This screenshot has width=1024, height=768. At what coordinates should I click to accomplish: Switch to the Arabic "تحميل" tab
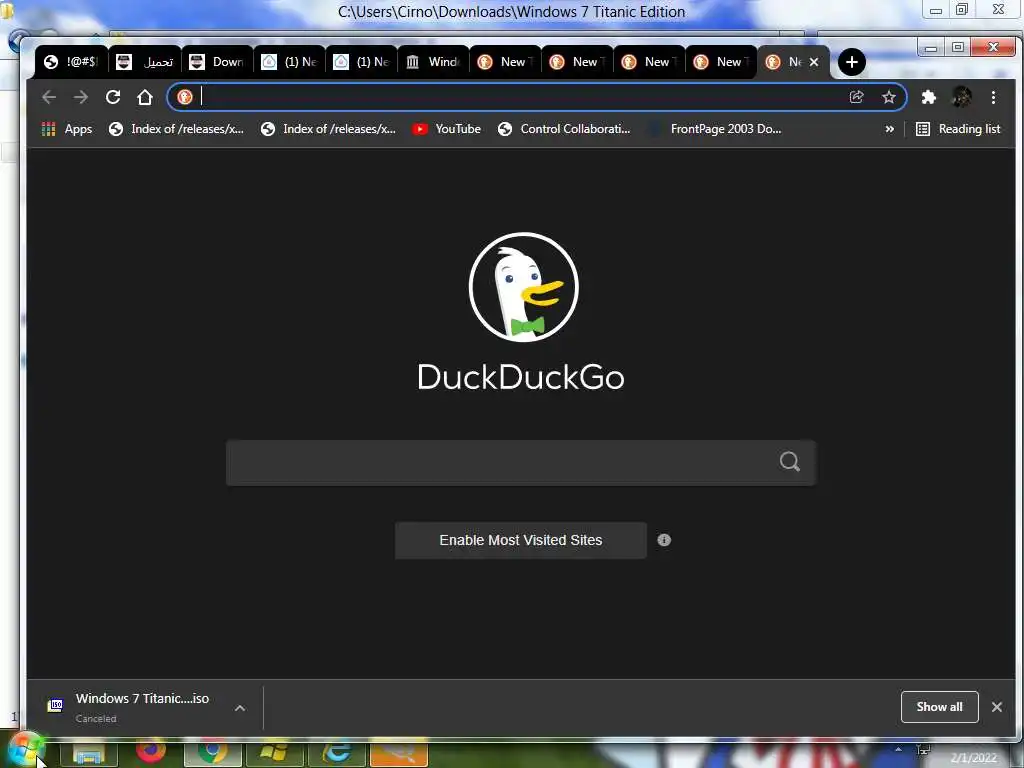click(144, 62)
